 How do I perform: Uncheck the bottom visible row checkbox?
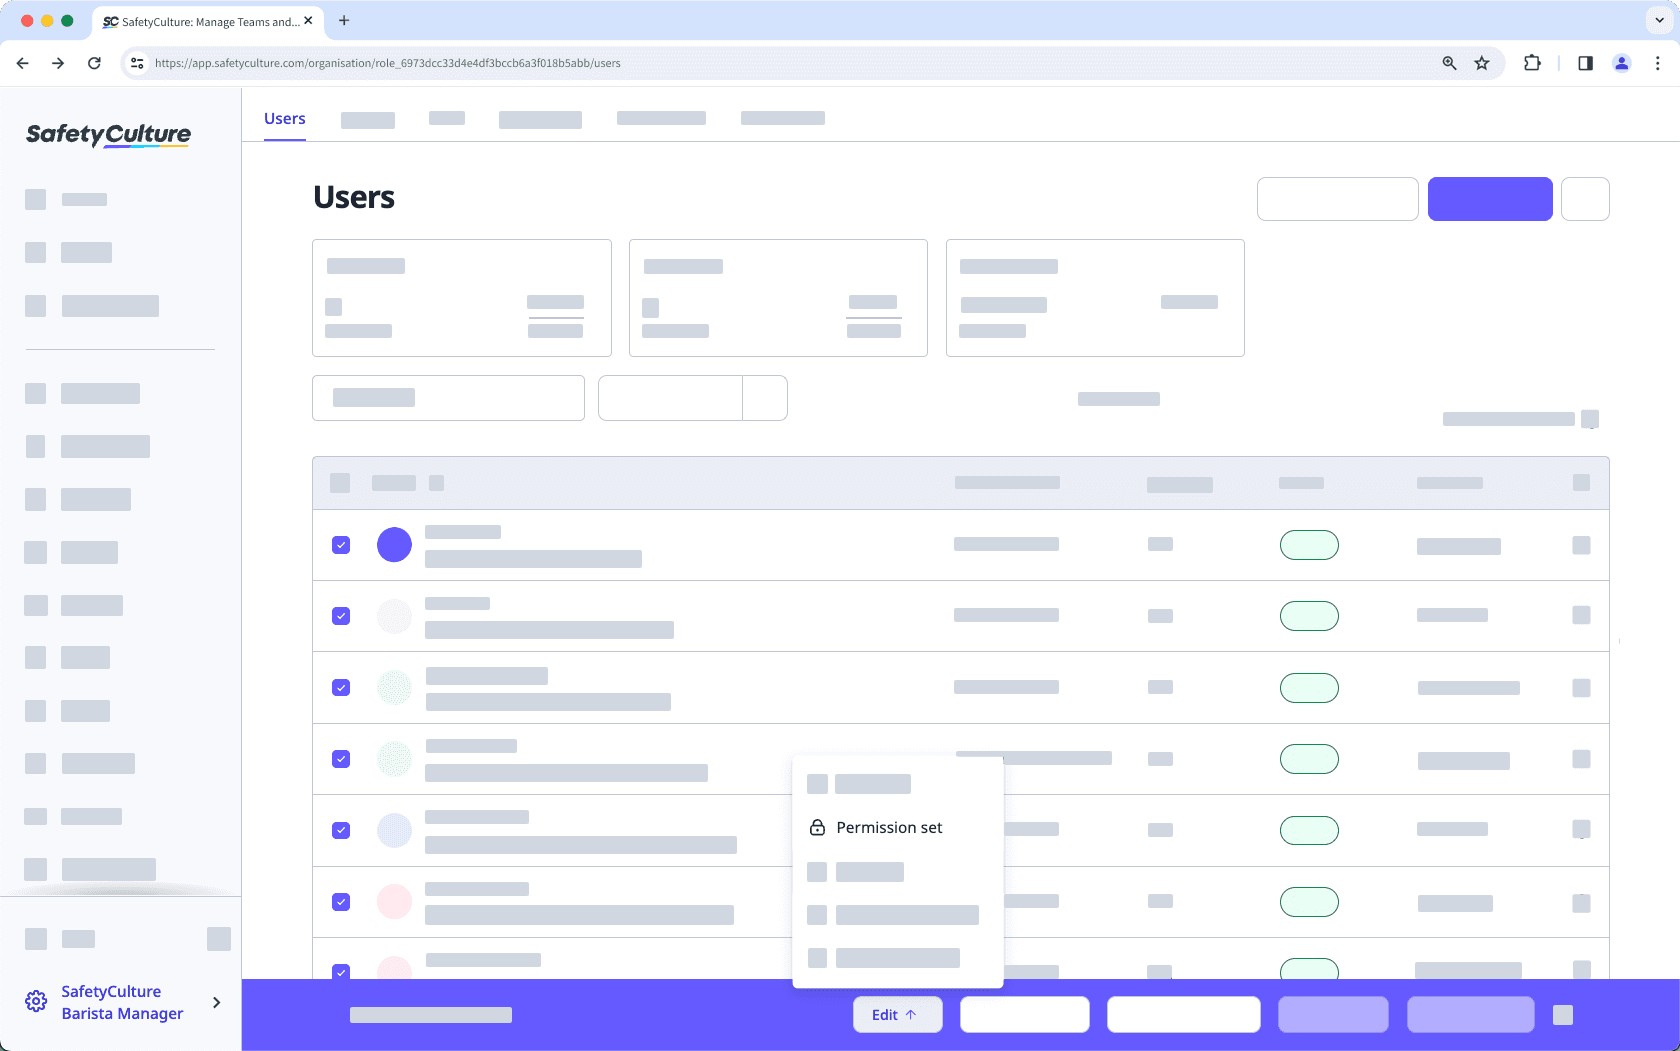tap(341, 972)
